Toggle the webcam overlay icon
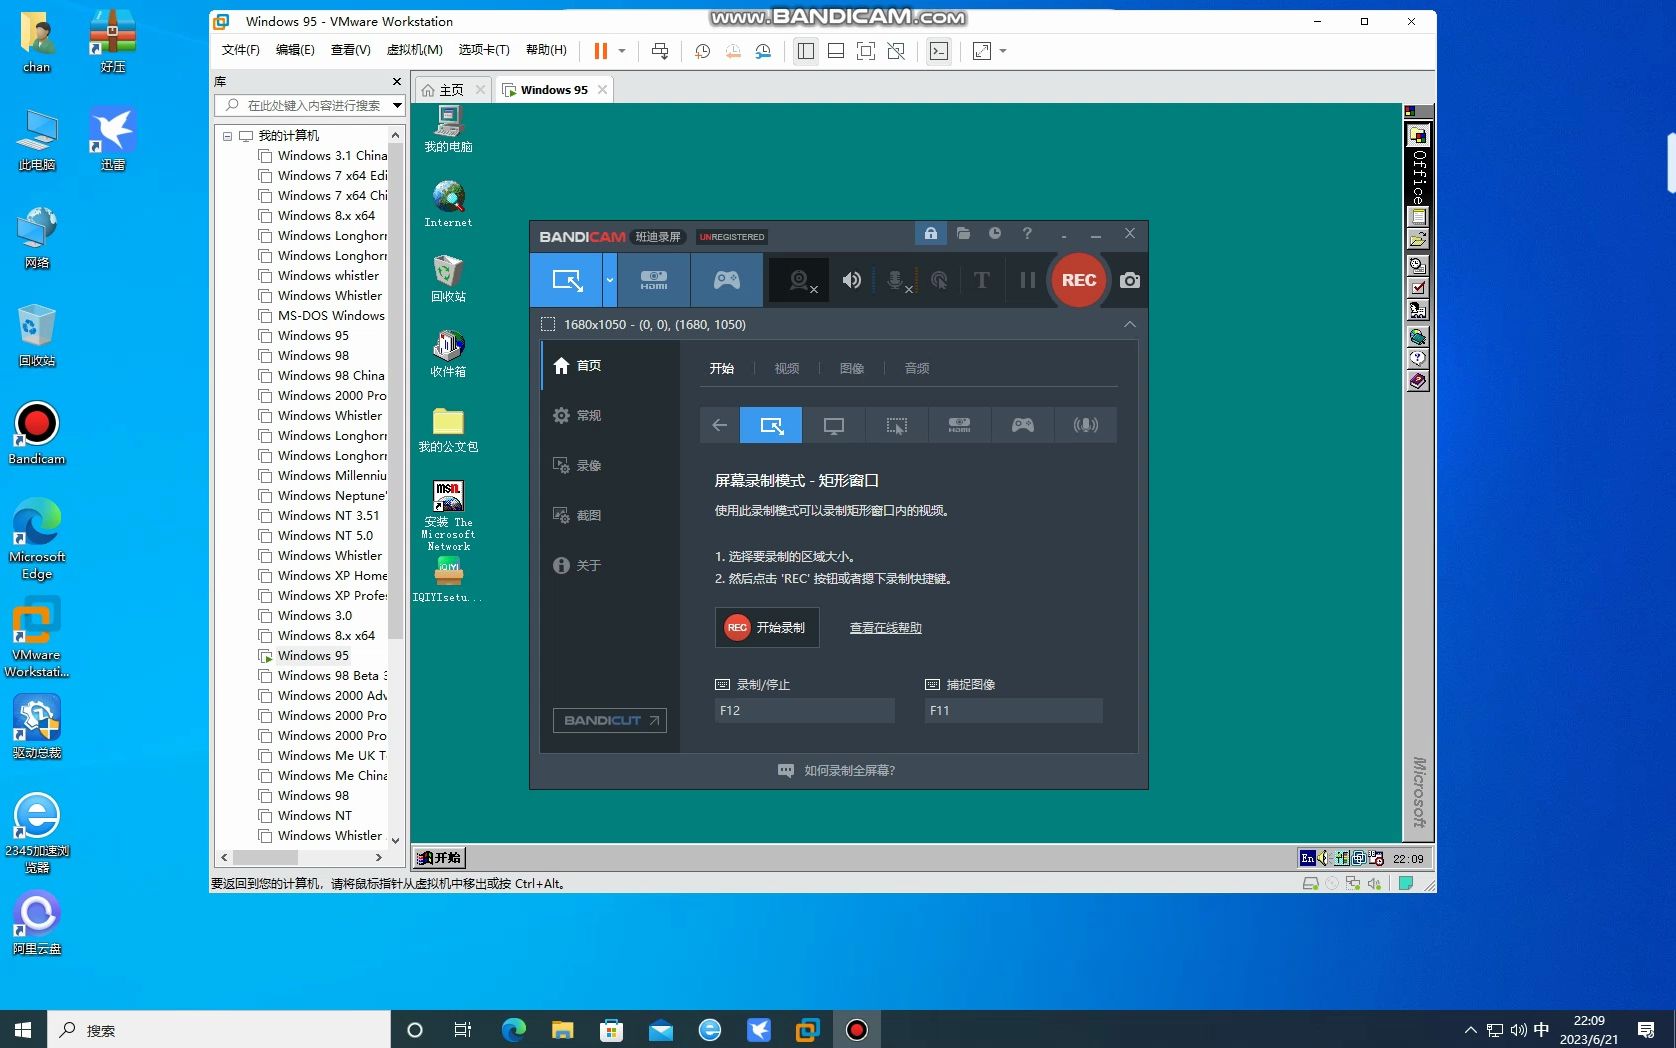The height and width of the screenshot is (1048, 1676). click(x=800, y=281)
